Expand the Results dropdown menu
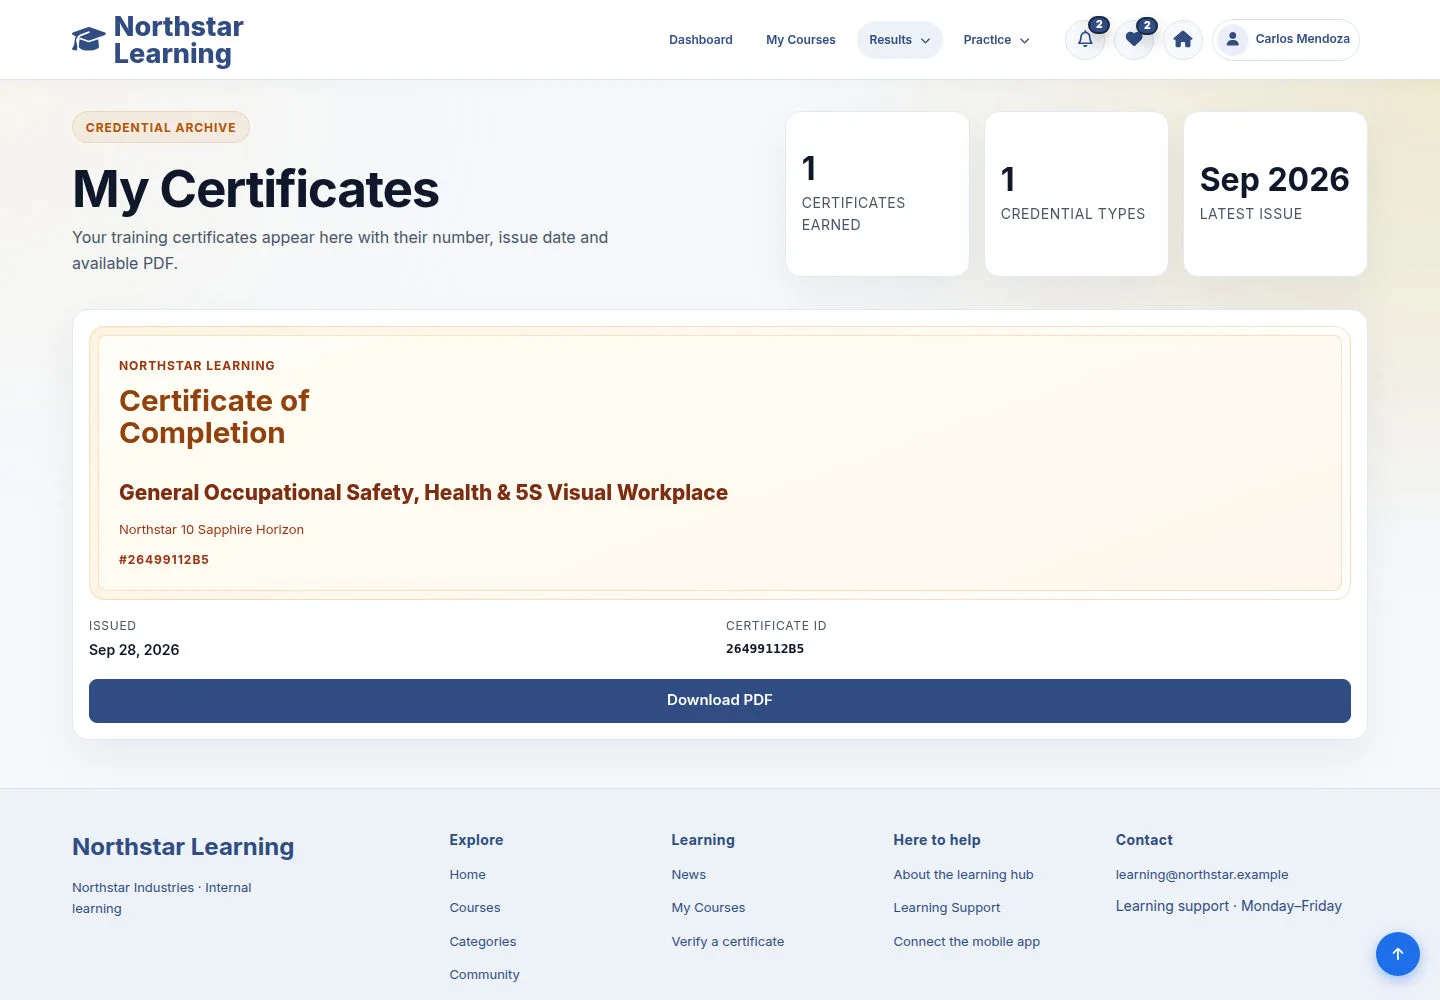1440x1000 pixels. tap(899, 40)
